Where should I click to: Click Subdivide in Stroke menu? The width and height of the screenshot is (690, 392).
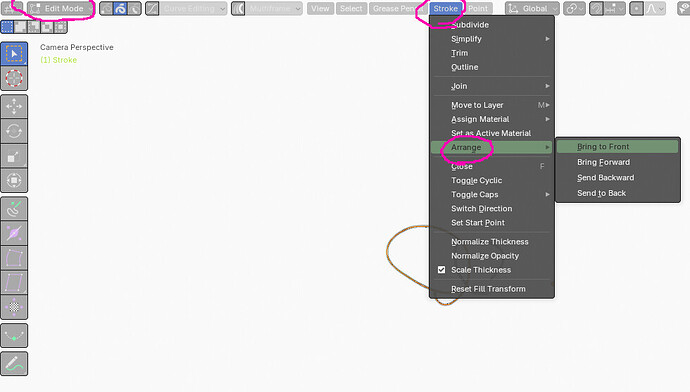pyautogui.click(x=492, y=25)
